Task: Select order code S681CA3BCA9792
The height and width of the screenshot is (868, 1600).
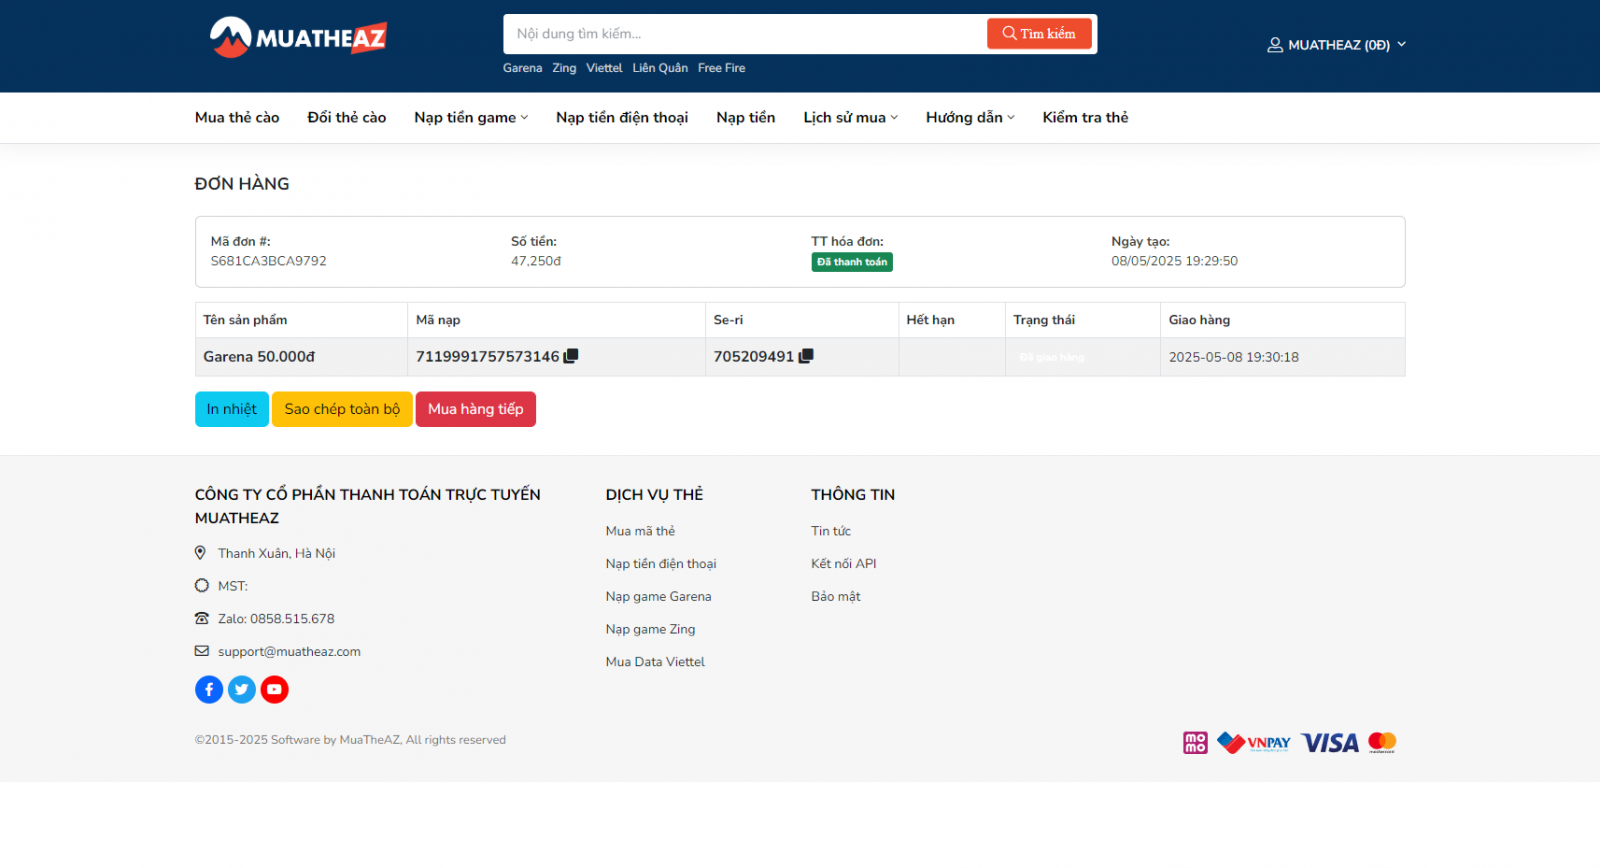Action: 268,261
